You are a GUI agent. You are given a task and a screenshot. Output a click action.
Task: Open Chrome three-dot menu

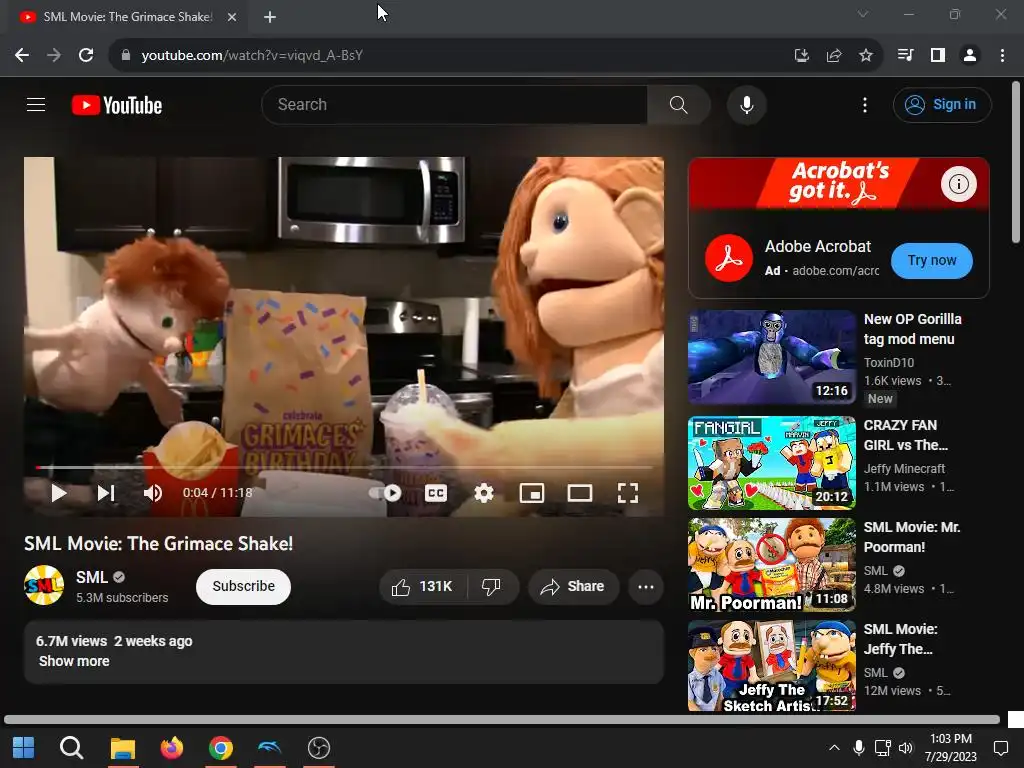[1002, 56]
